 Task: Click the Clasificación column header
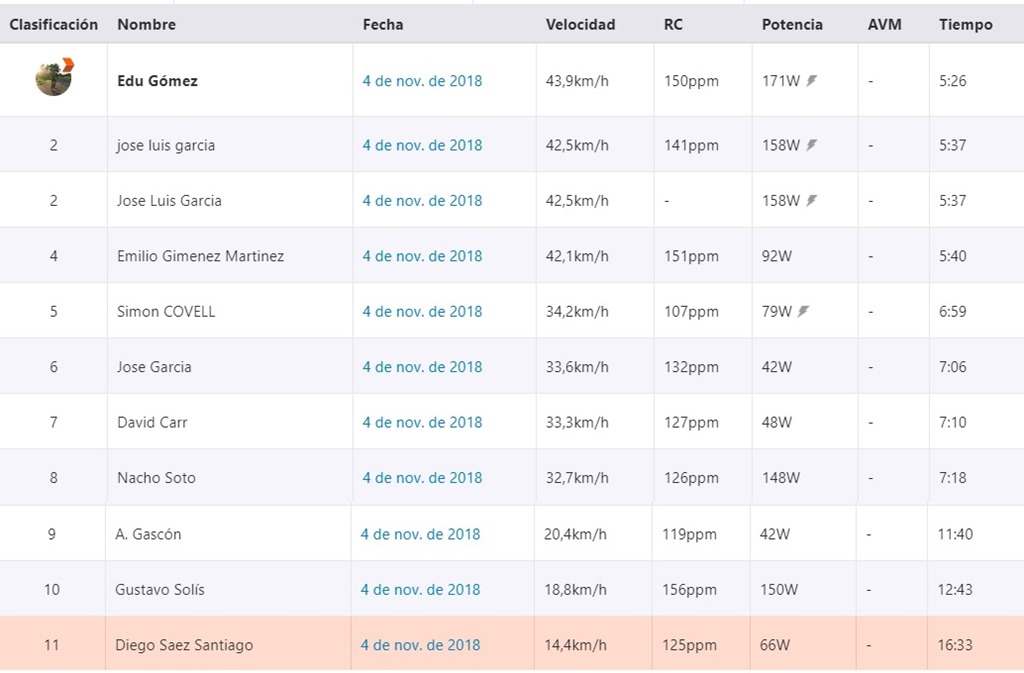click(54, 25)
